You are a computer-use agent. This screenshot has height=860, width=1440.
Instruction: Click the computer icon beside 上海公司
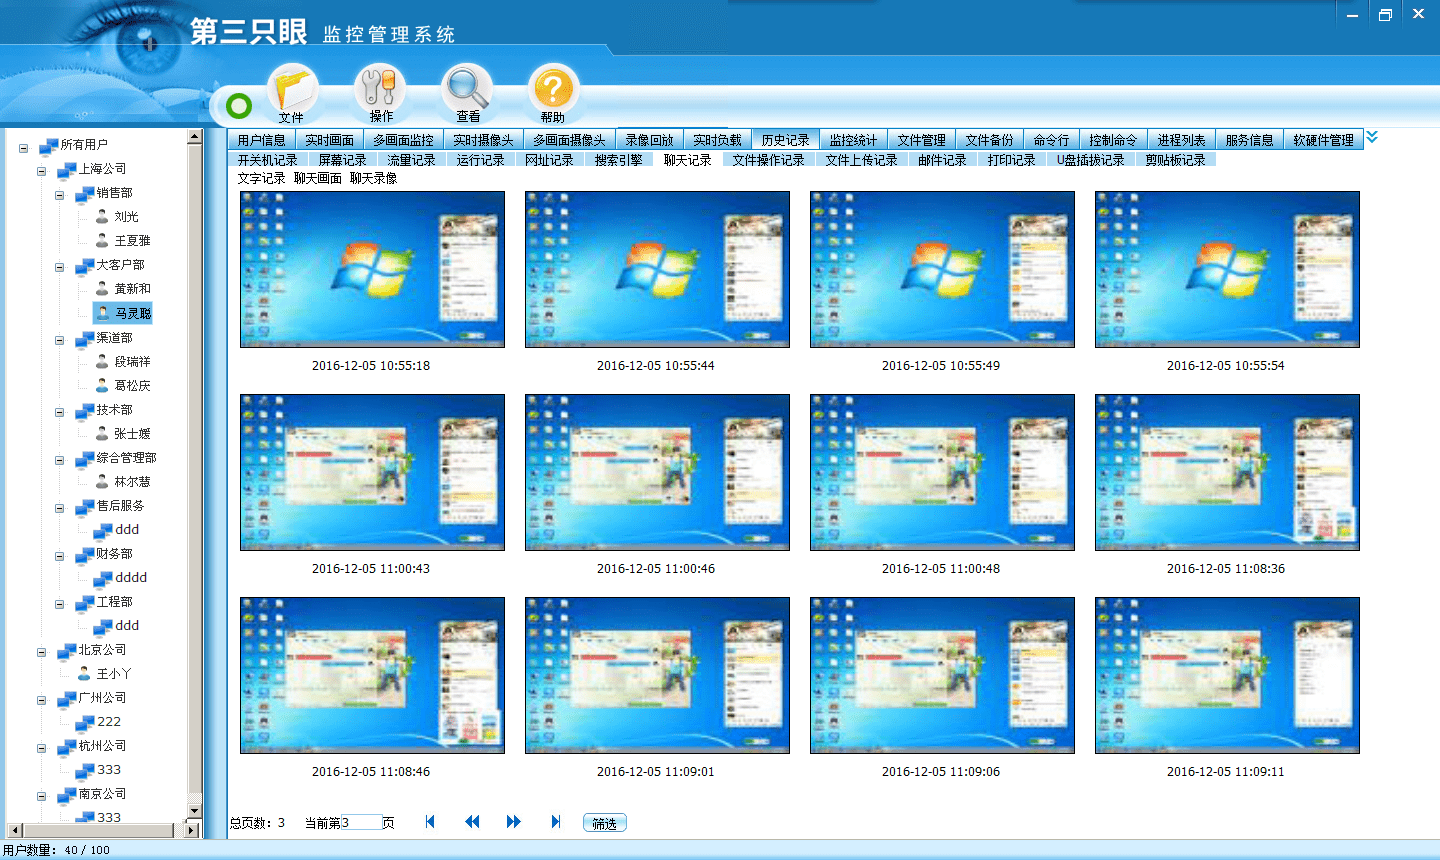[x=66, y=170]
